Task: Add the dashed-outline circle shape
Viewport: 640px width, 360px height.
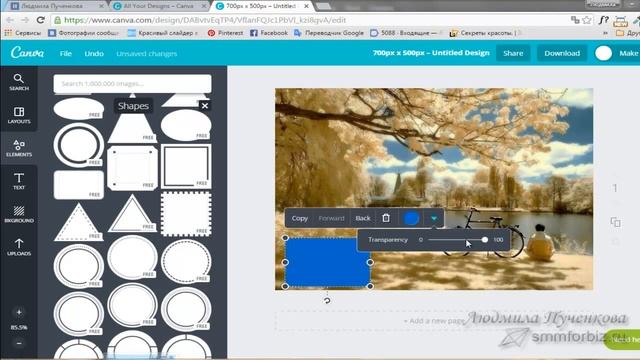Action: pos(186,261)
